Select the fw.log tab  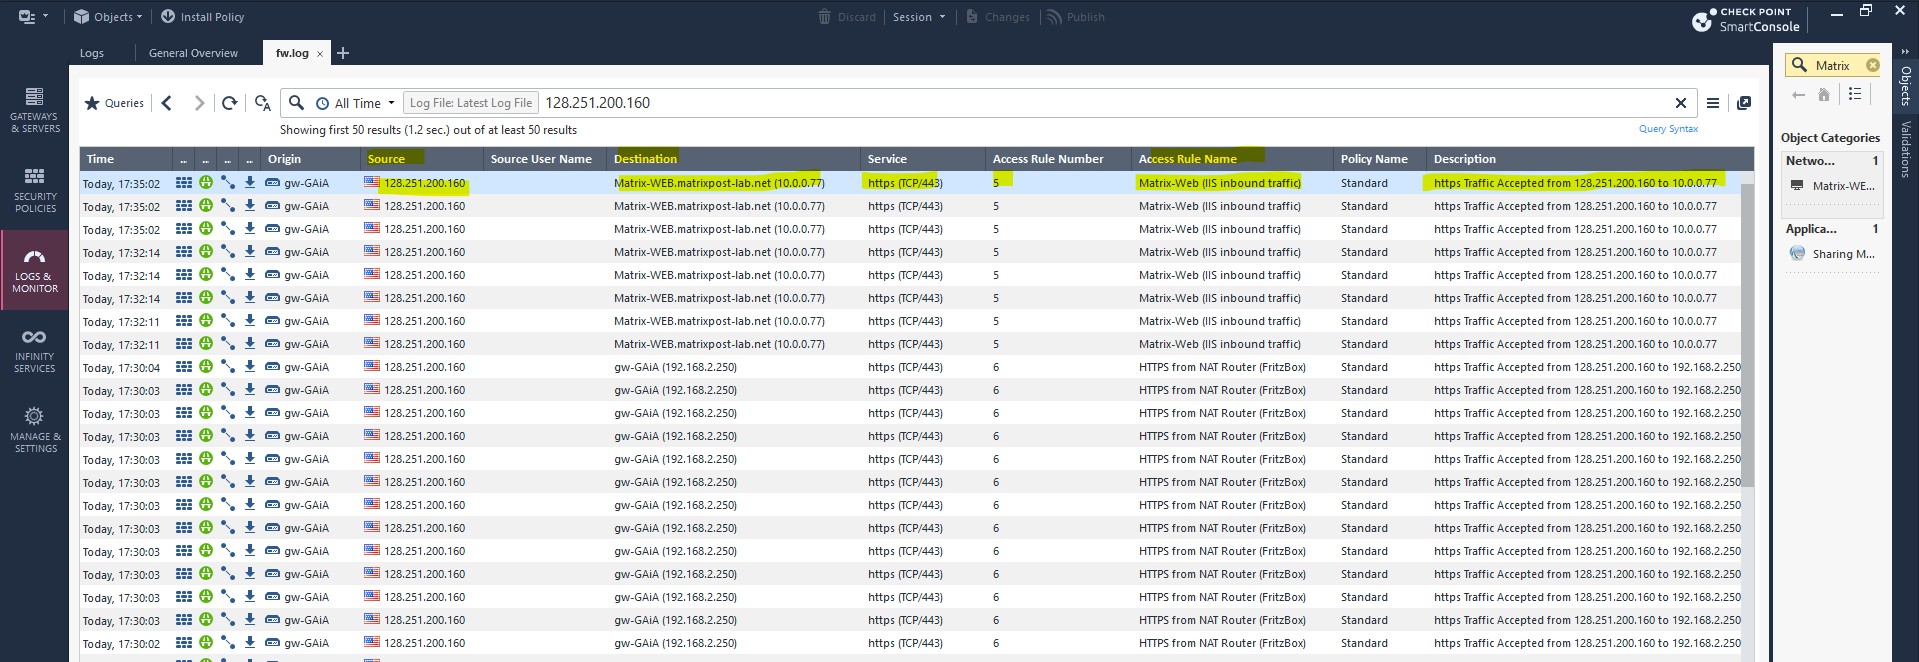(x=292, y=53)
